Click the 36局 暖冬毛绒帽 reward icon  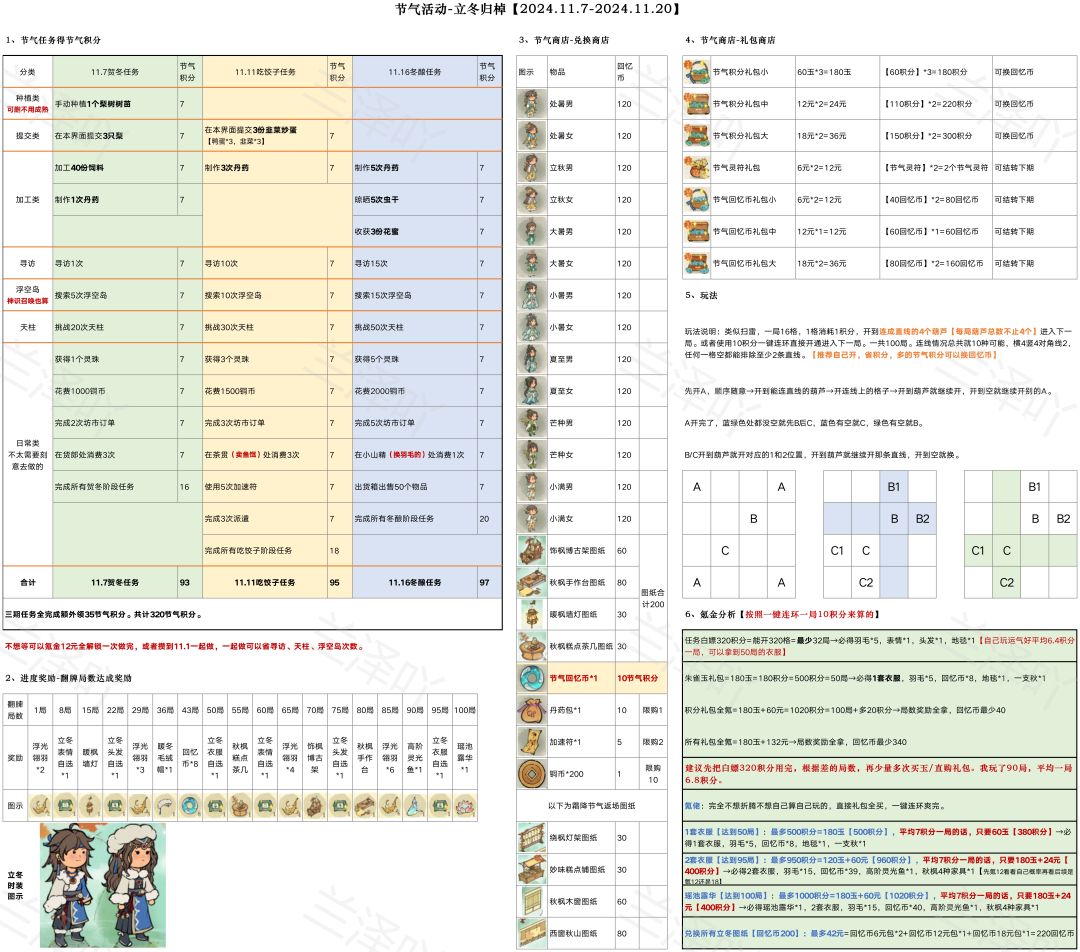(165, 805)
